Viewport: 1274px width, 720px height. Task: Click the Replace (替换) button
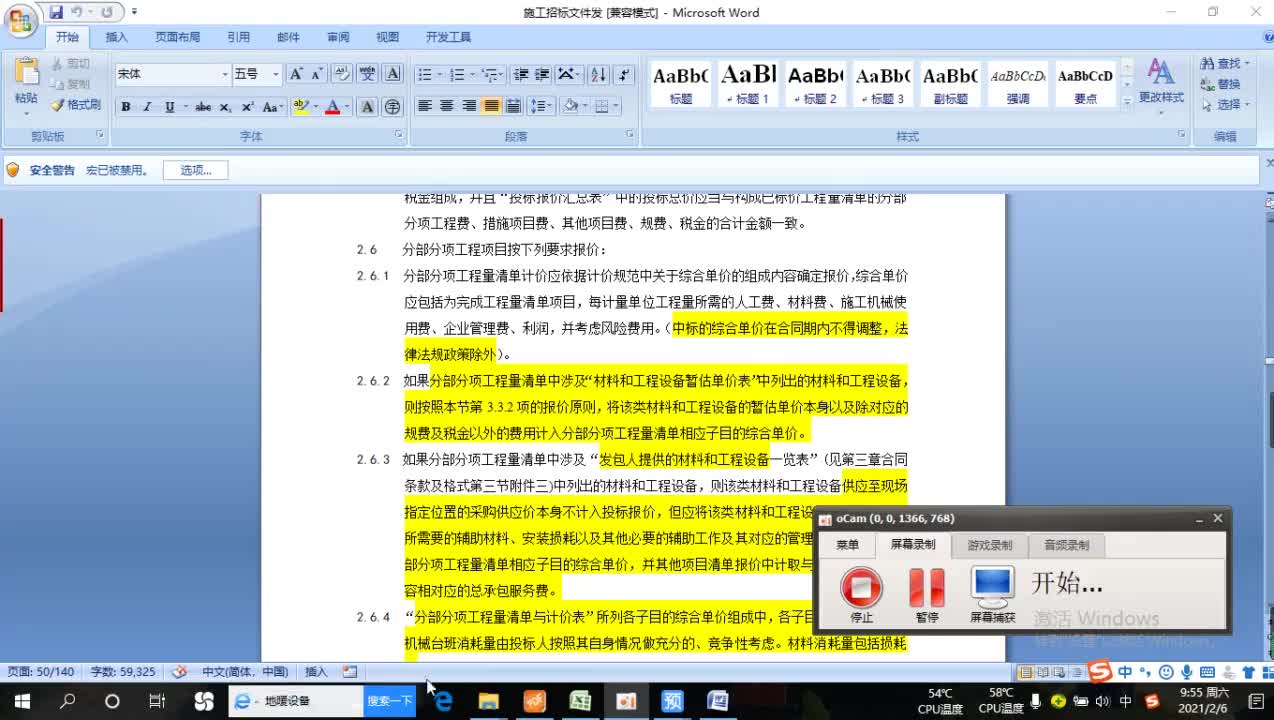pos(1220,84)
